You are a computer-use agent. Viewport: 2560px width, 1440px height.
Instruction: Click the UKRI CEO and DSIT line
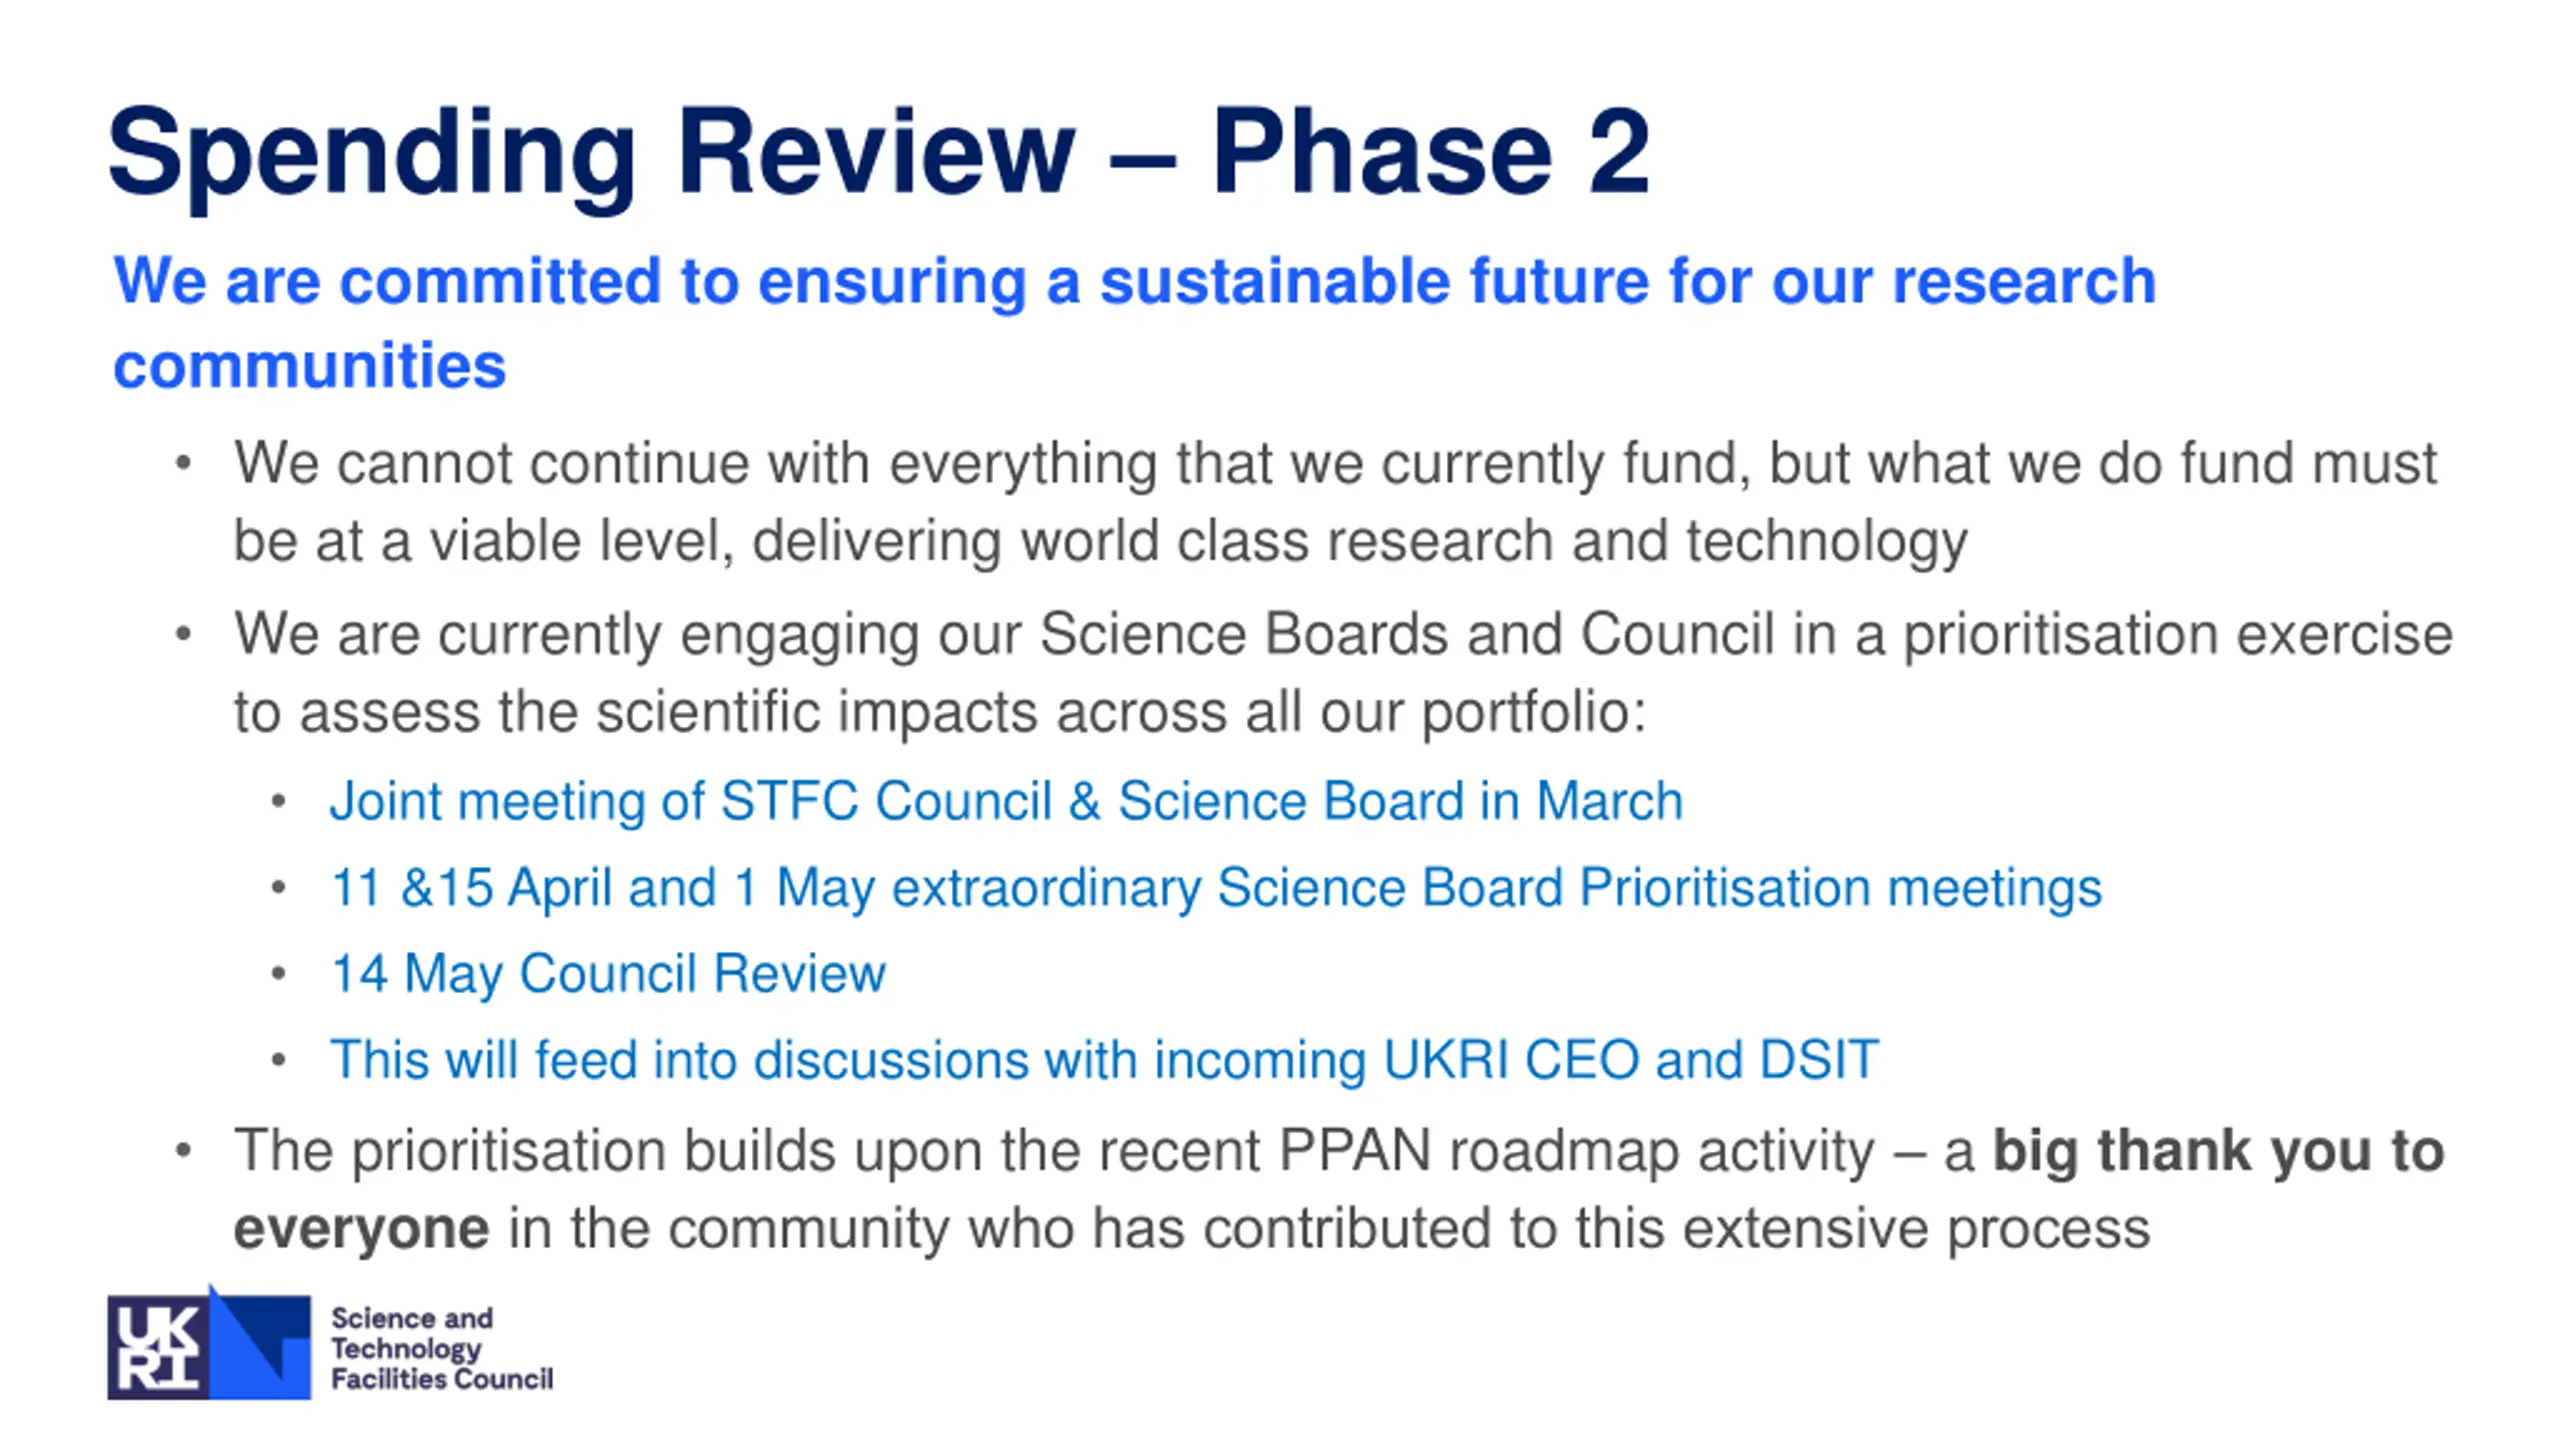pos(1105,1060)
